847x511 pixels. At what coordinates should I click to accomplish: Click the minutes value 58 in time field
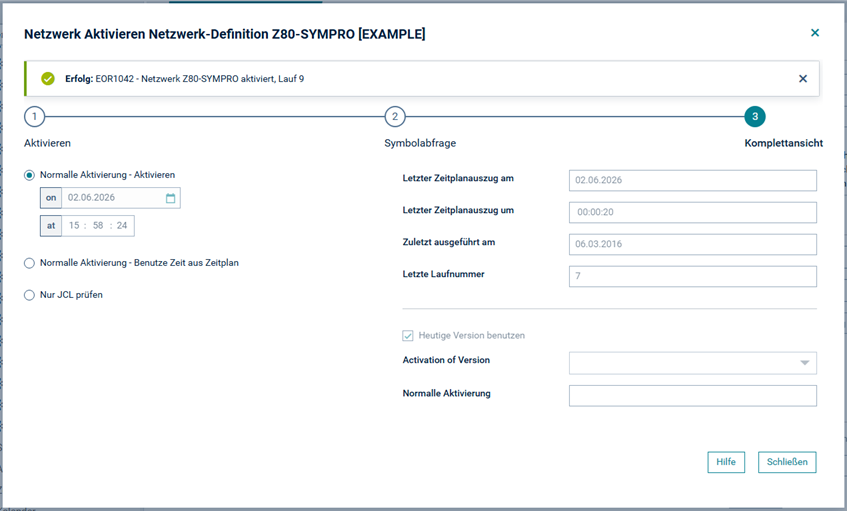tap(98, 226)
